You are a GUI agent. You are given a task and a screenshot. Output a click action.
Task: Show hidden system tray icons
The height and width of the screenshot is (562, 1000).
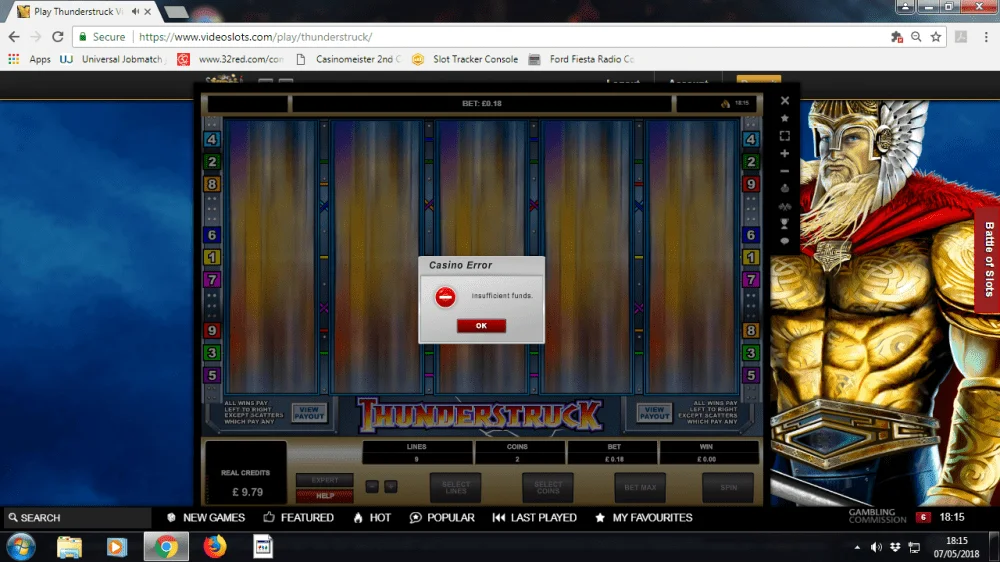pos(857,547)
